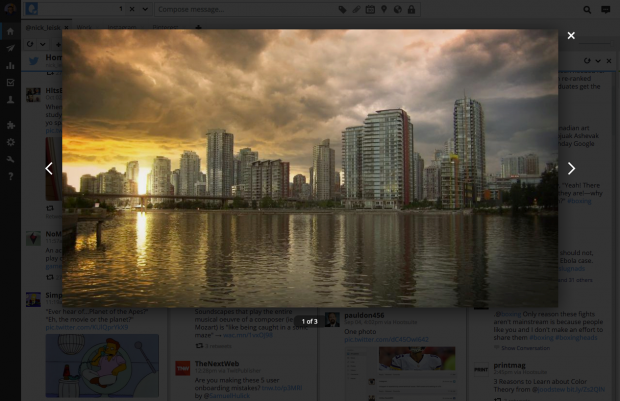Click the privacy lock icon
The image size is (620, 401).
tap(411, 9)
